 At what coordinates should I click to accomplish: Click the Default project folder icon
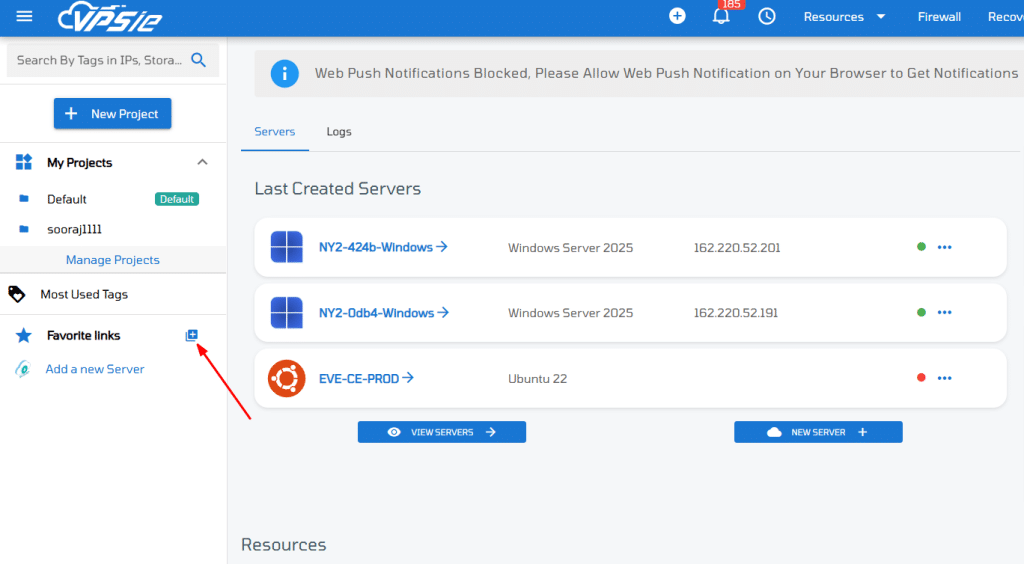(24, 198)
